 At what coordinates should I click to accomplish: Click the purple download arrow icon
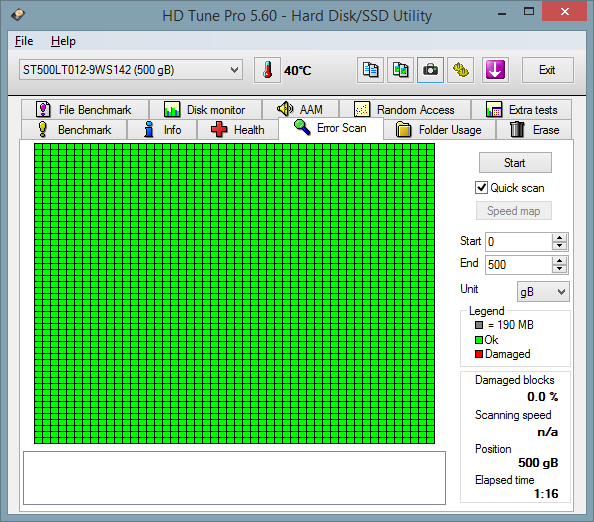coord(495,70)
